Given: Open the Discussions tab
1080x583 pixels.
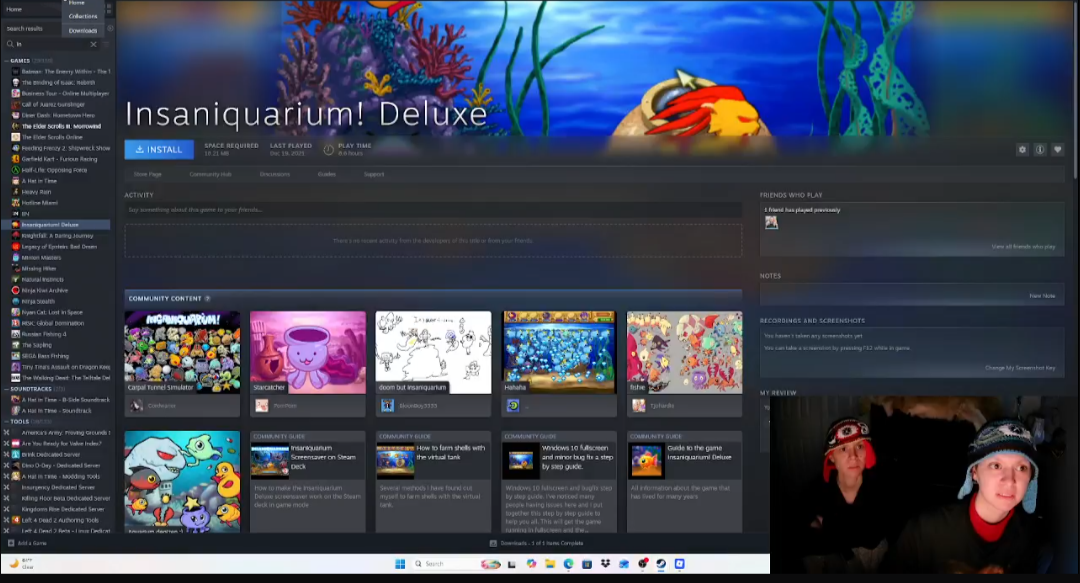Looking at the screenshot, I should (275, 174).
